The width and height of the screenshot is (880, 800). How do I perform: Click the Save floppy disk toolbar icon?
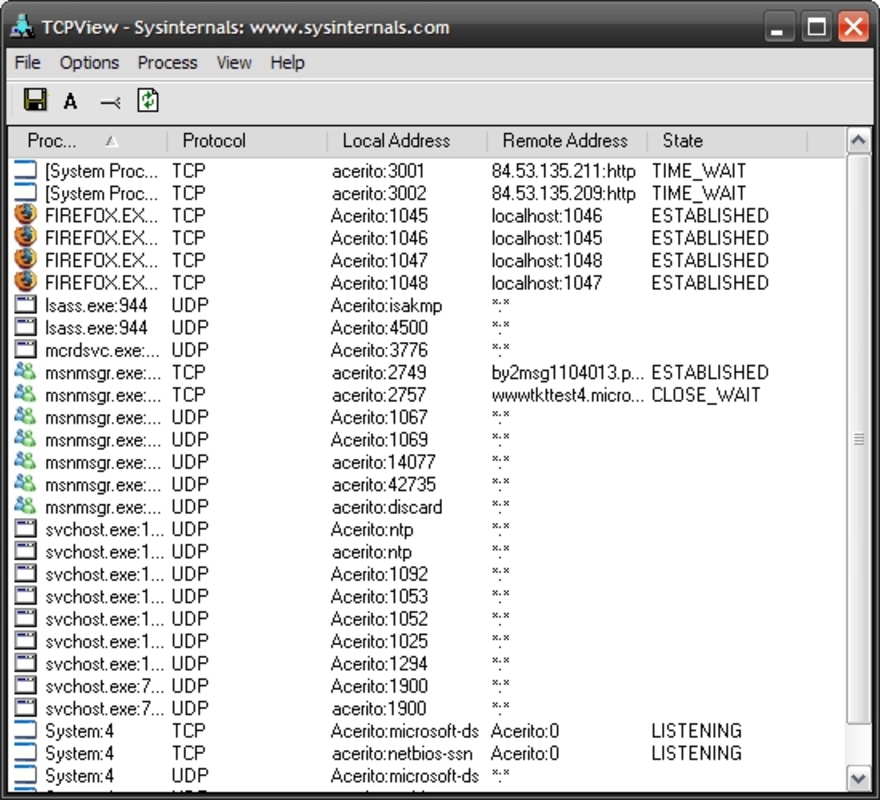click(x=35, y=100)
